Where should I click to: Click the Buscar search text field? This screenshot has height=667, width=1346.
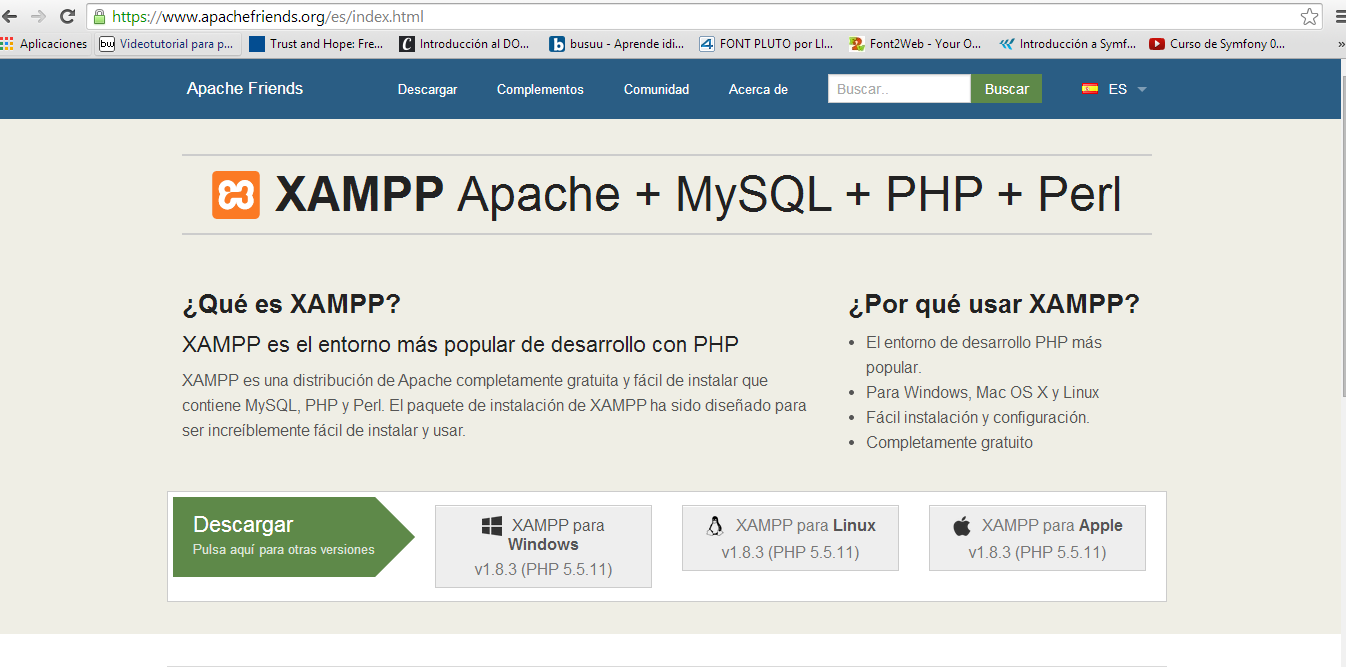point(899,89)
